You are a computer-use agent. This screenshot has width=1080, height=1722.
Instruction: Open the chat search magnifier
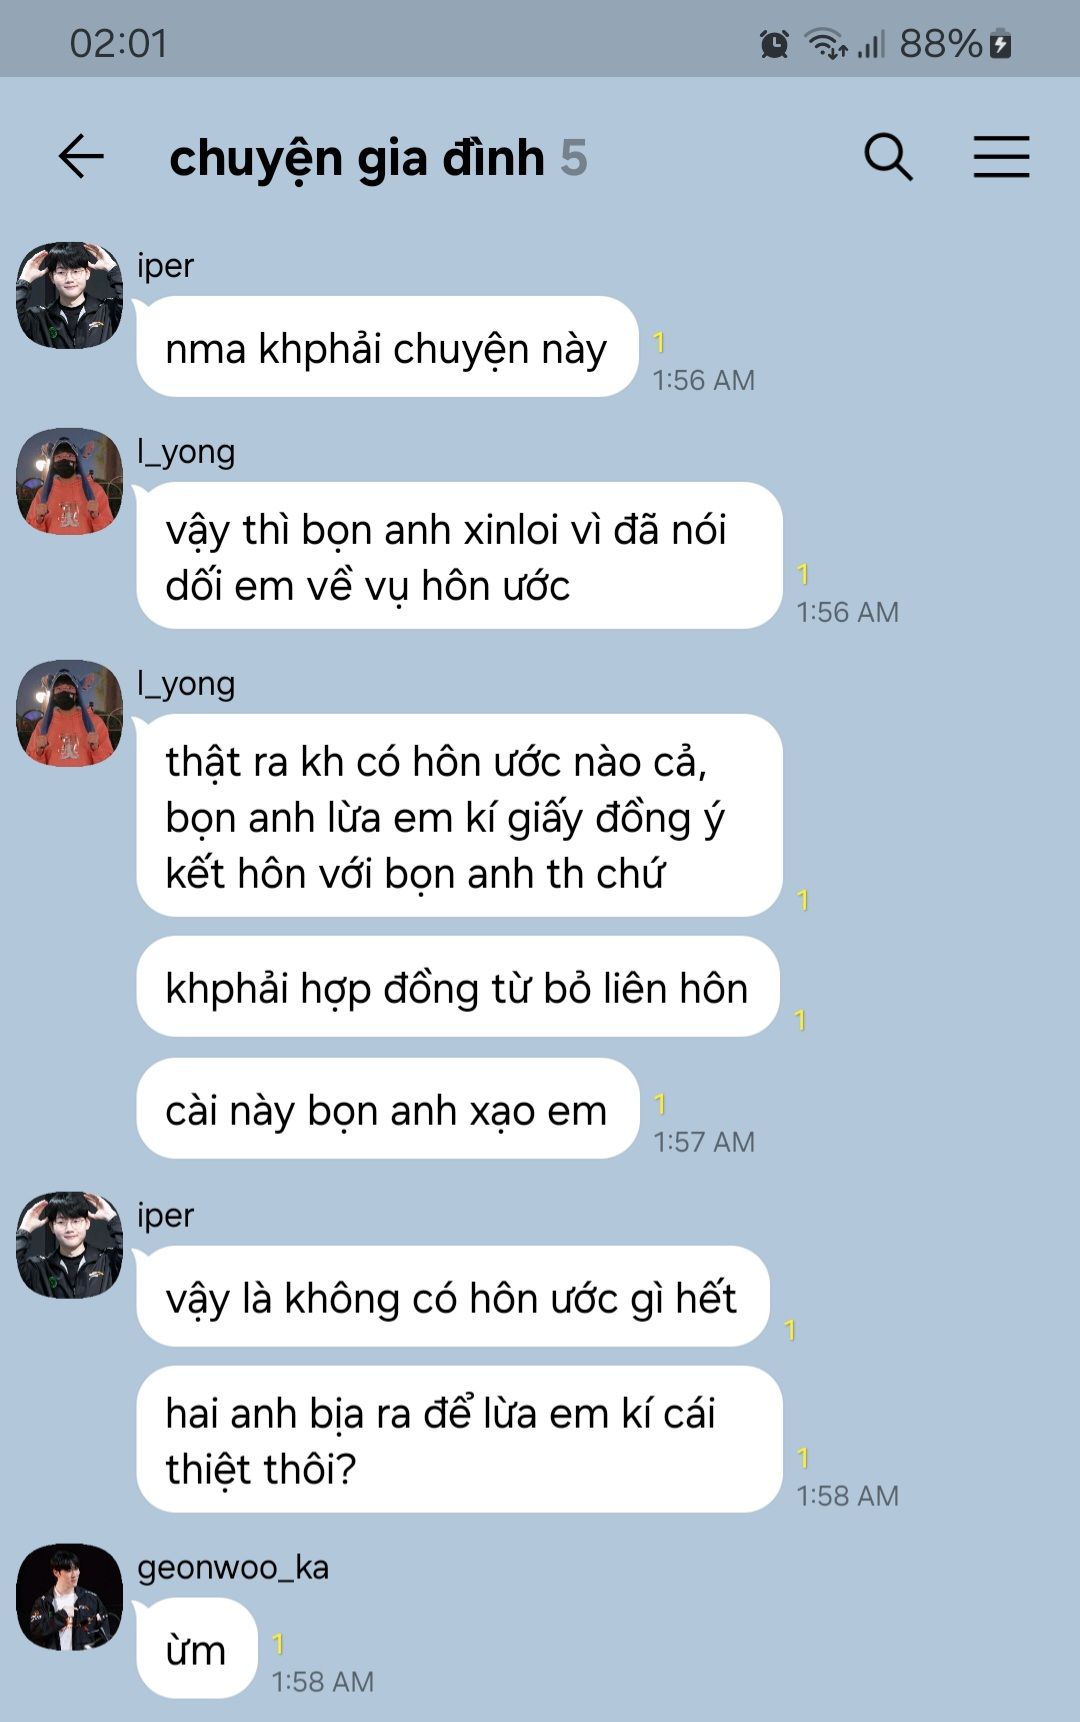point(888,157)
